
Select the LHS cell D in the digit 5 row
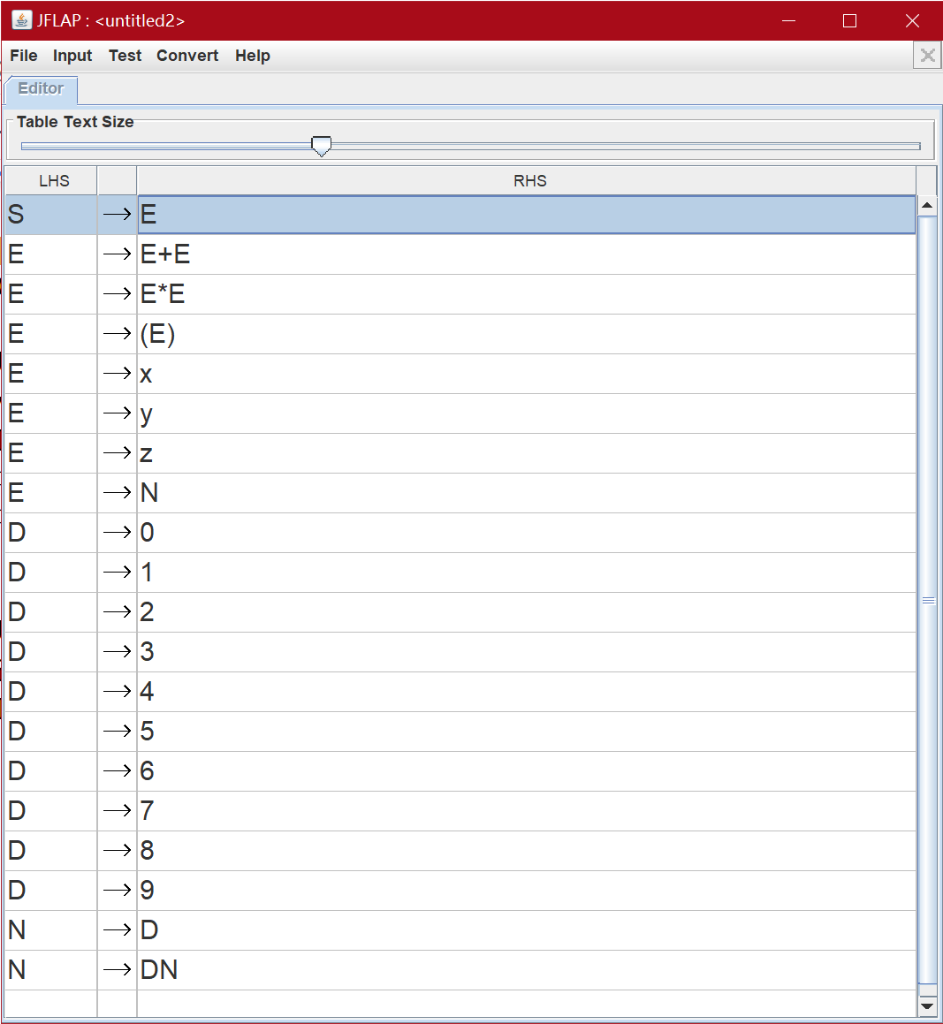point(52,731)
